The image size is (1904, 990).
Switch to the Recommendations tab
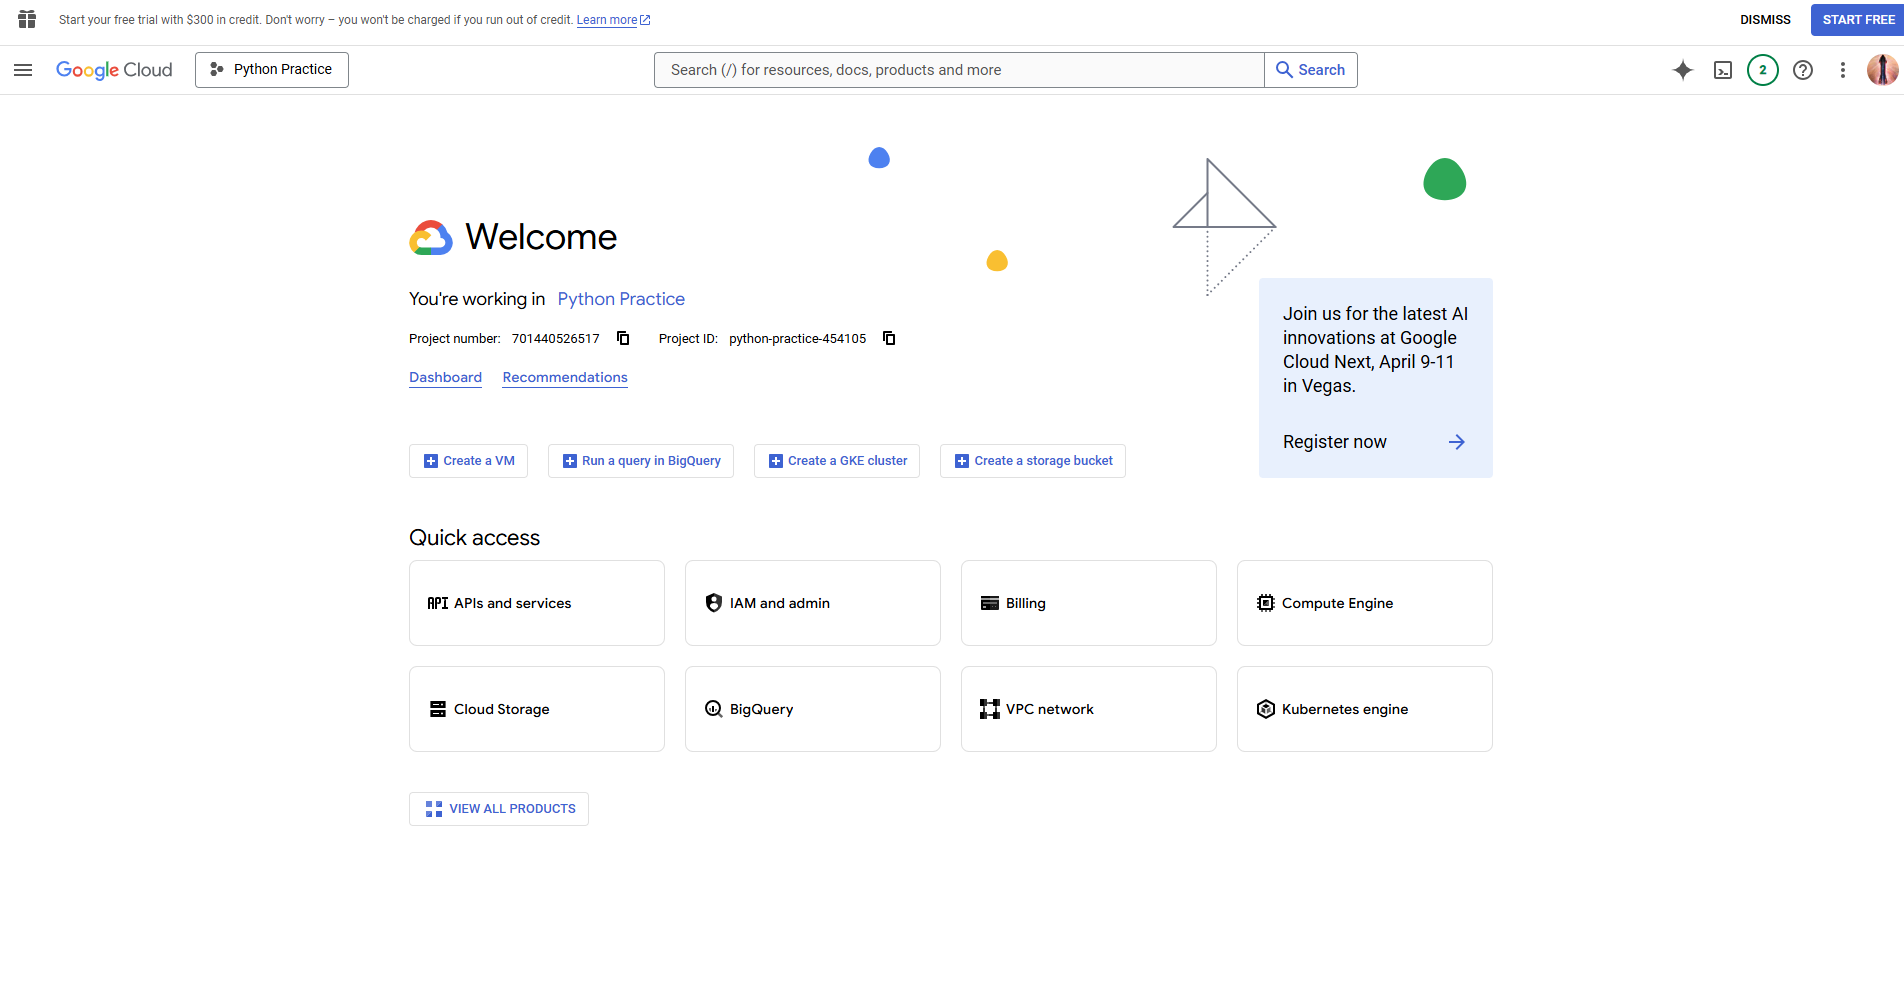[x=565, y=377]
